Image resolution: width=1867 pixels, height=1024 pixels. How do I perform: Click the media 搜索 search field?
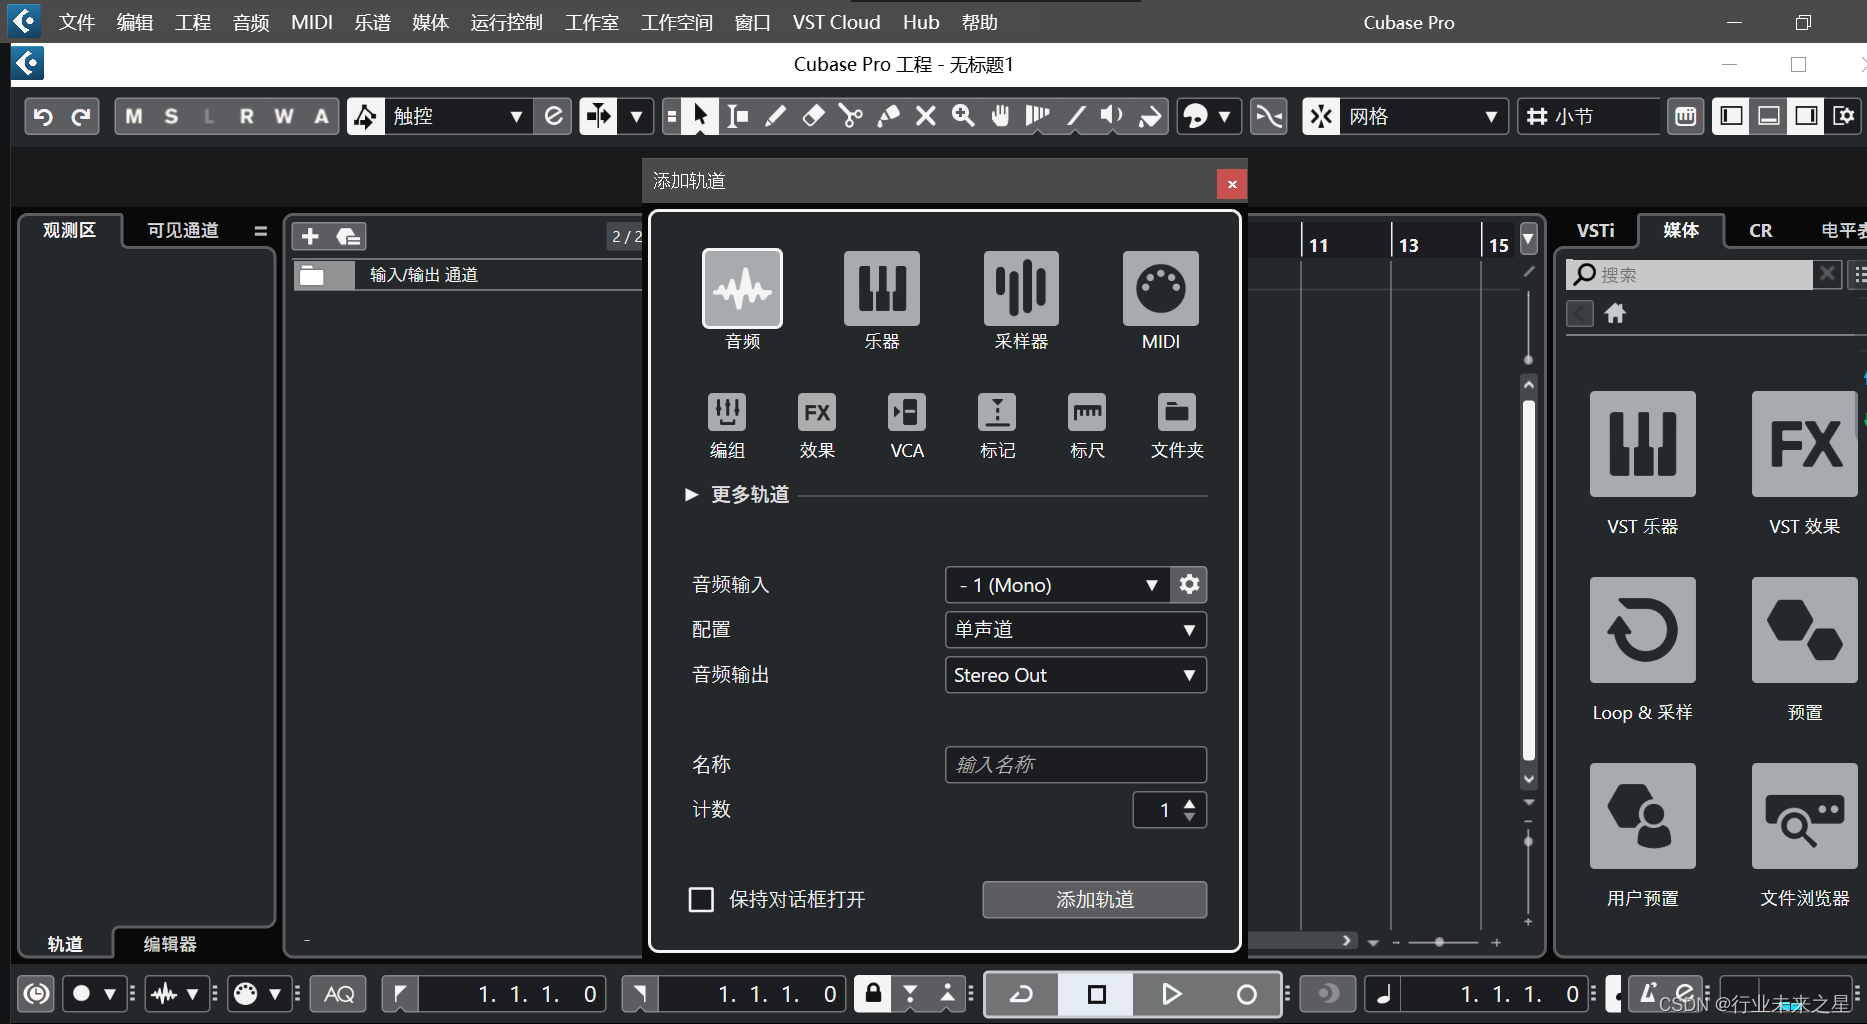[1690, 274]
